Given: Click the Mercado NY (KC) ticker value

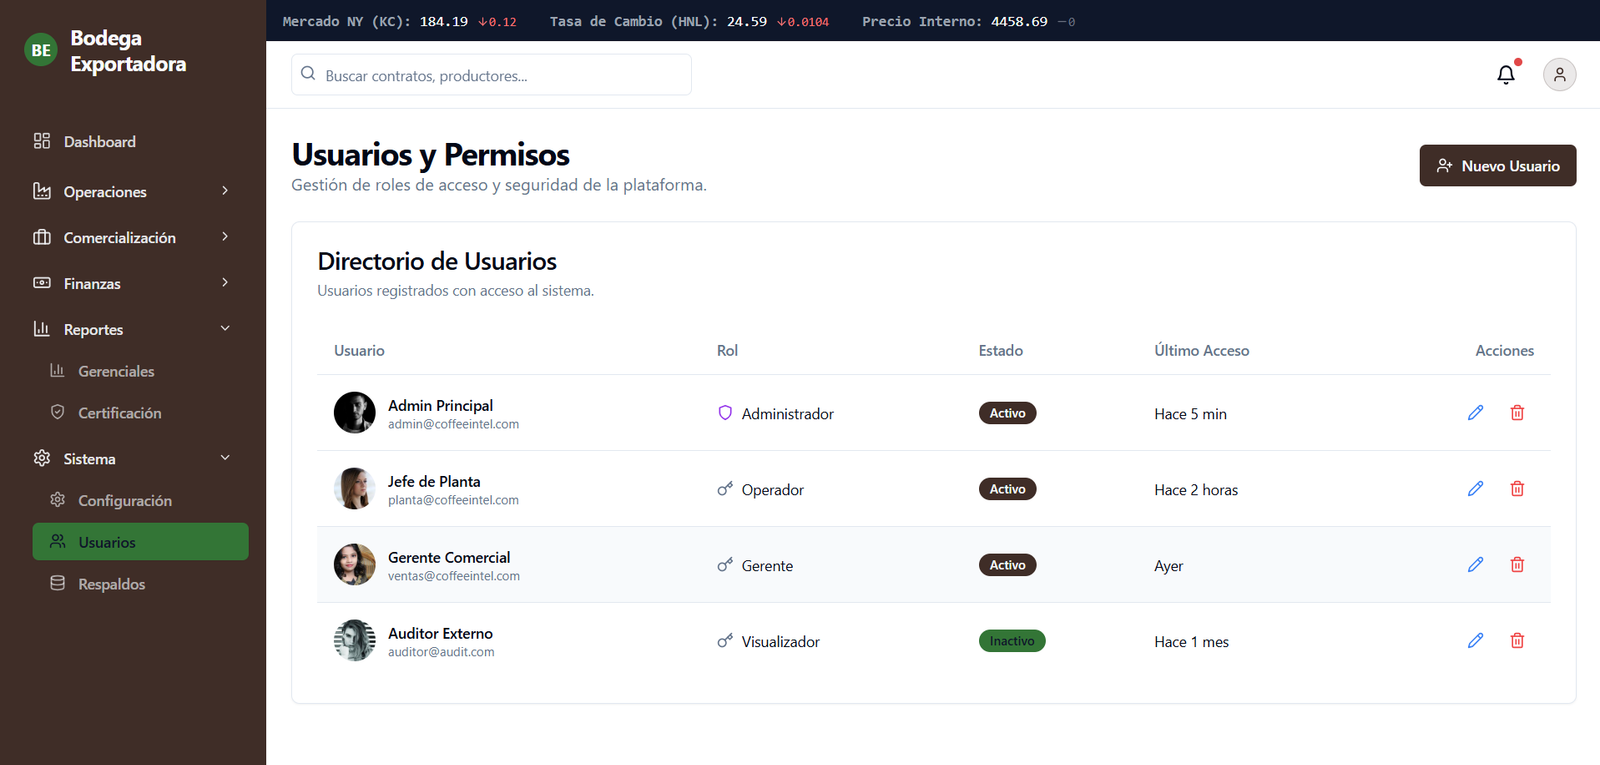Looking at the screenshot, I should click(x=444, y=21).
